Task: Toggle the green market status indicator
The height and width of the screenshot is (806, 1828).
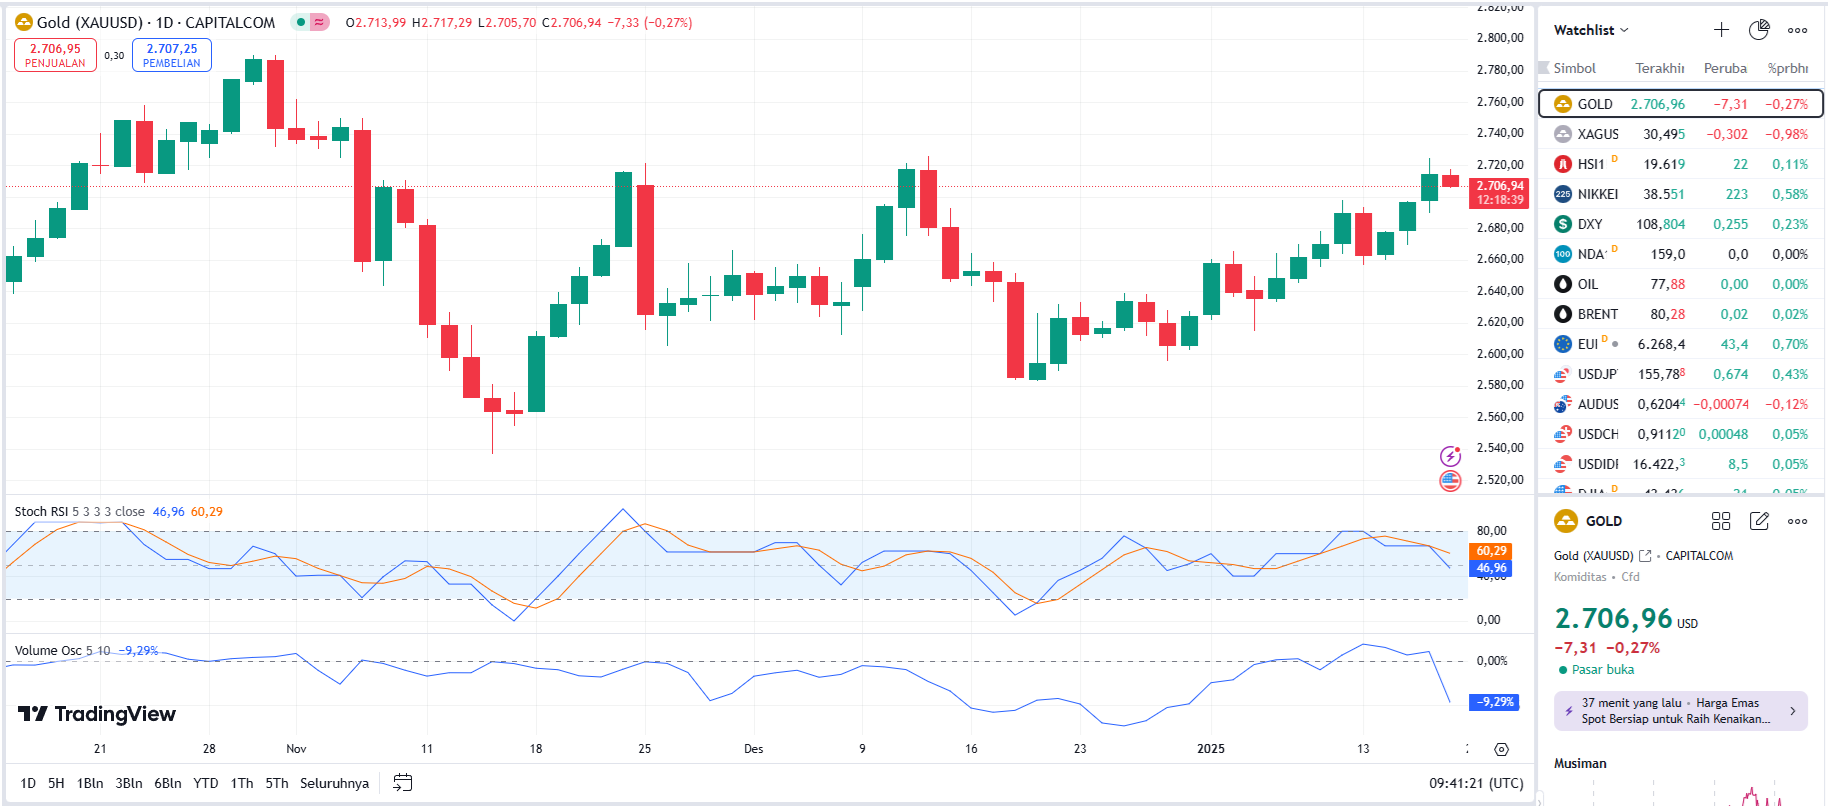Action: (300, 22)
